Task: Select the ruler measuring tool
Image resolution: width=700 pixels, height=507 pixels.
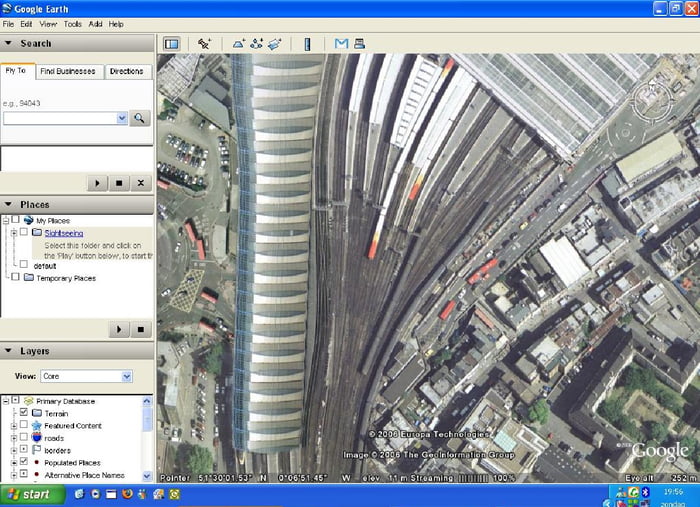Action: click(307, 44)
